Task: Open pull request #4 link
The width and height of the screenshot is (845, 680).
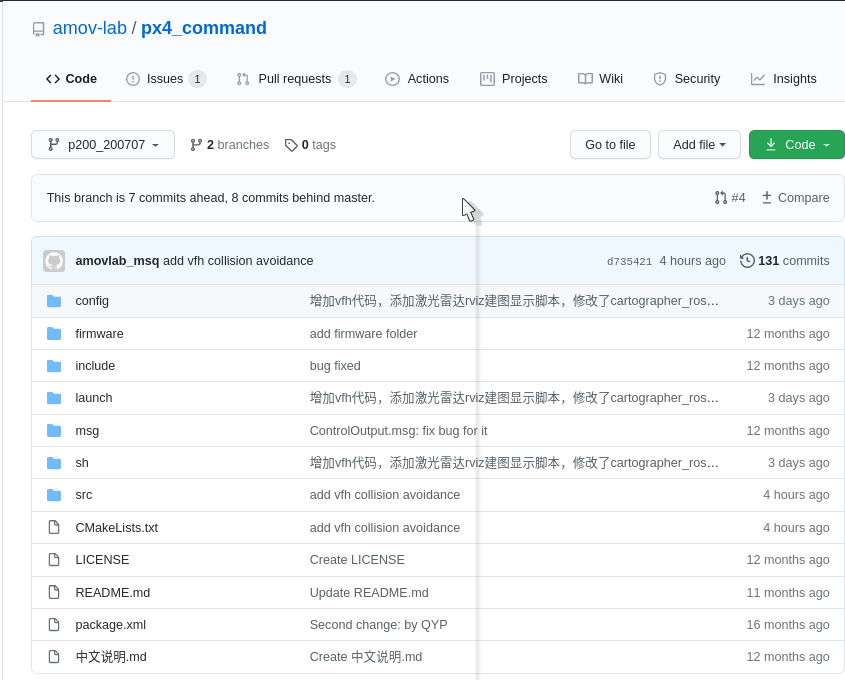Action: coord(730,198)
